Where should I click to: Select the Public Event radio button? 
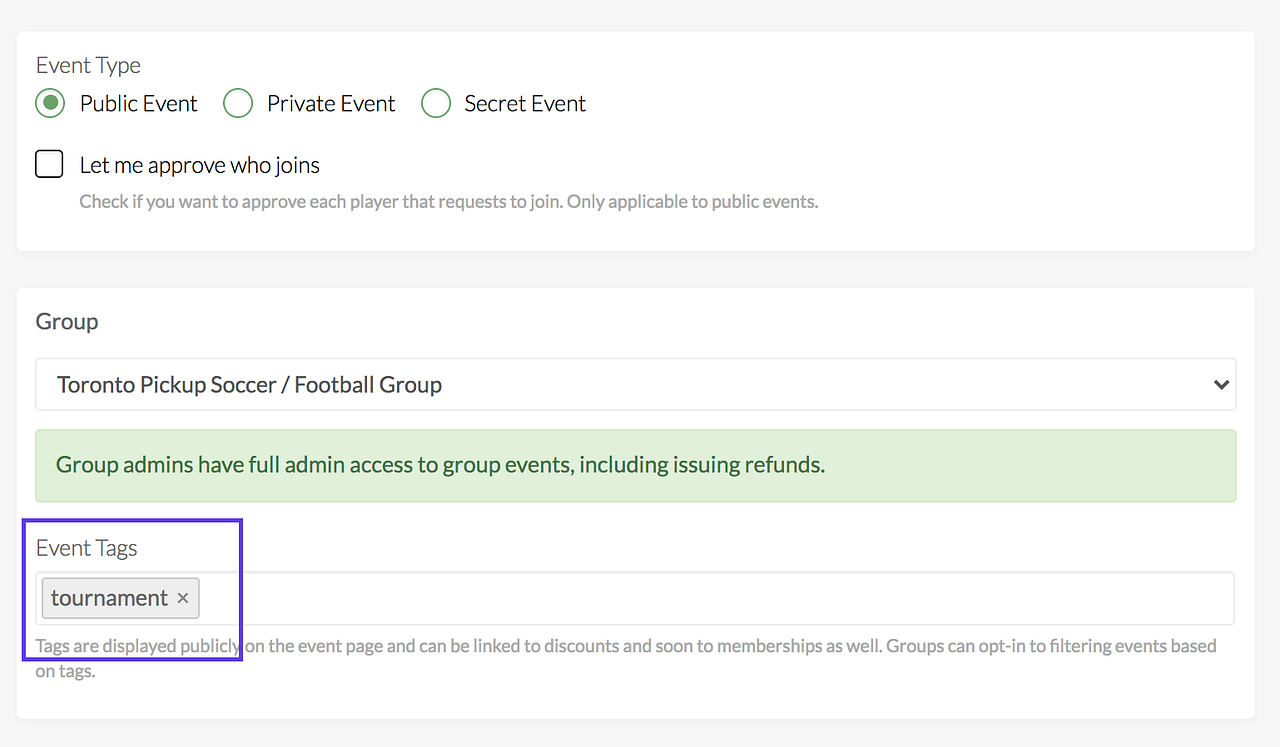pos(50,103)
